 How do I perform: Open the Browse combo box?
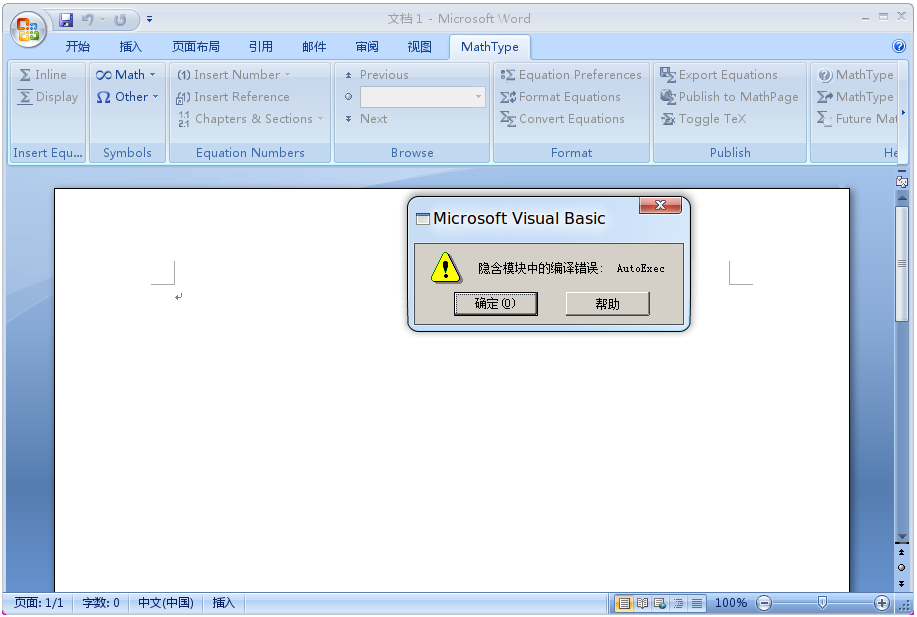(x=422, y=96)
